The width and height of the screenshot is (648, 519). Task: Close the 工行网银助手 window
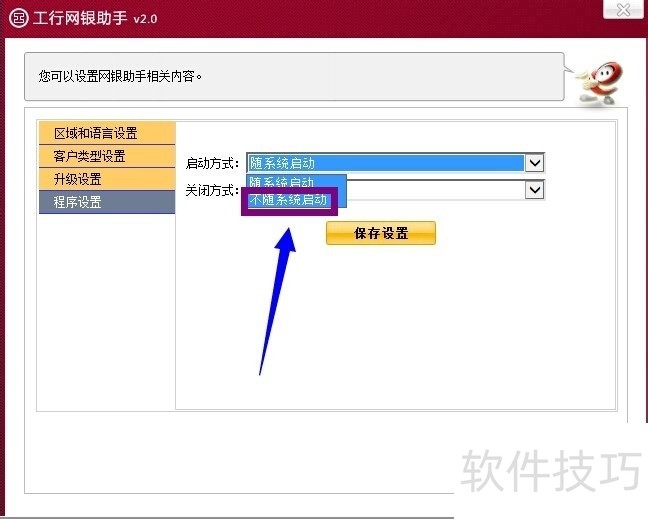pos(625,9)
